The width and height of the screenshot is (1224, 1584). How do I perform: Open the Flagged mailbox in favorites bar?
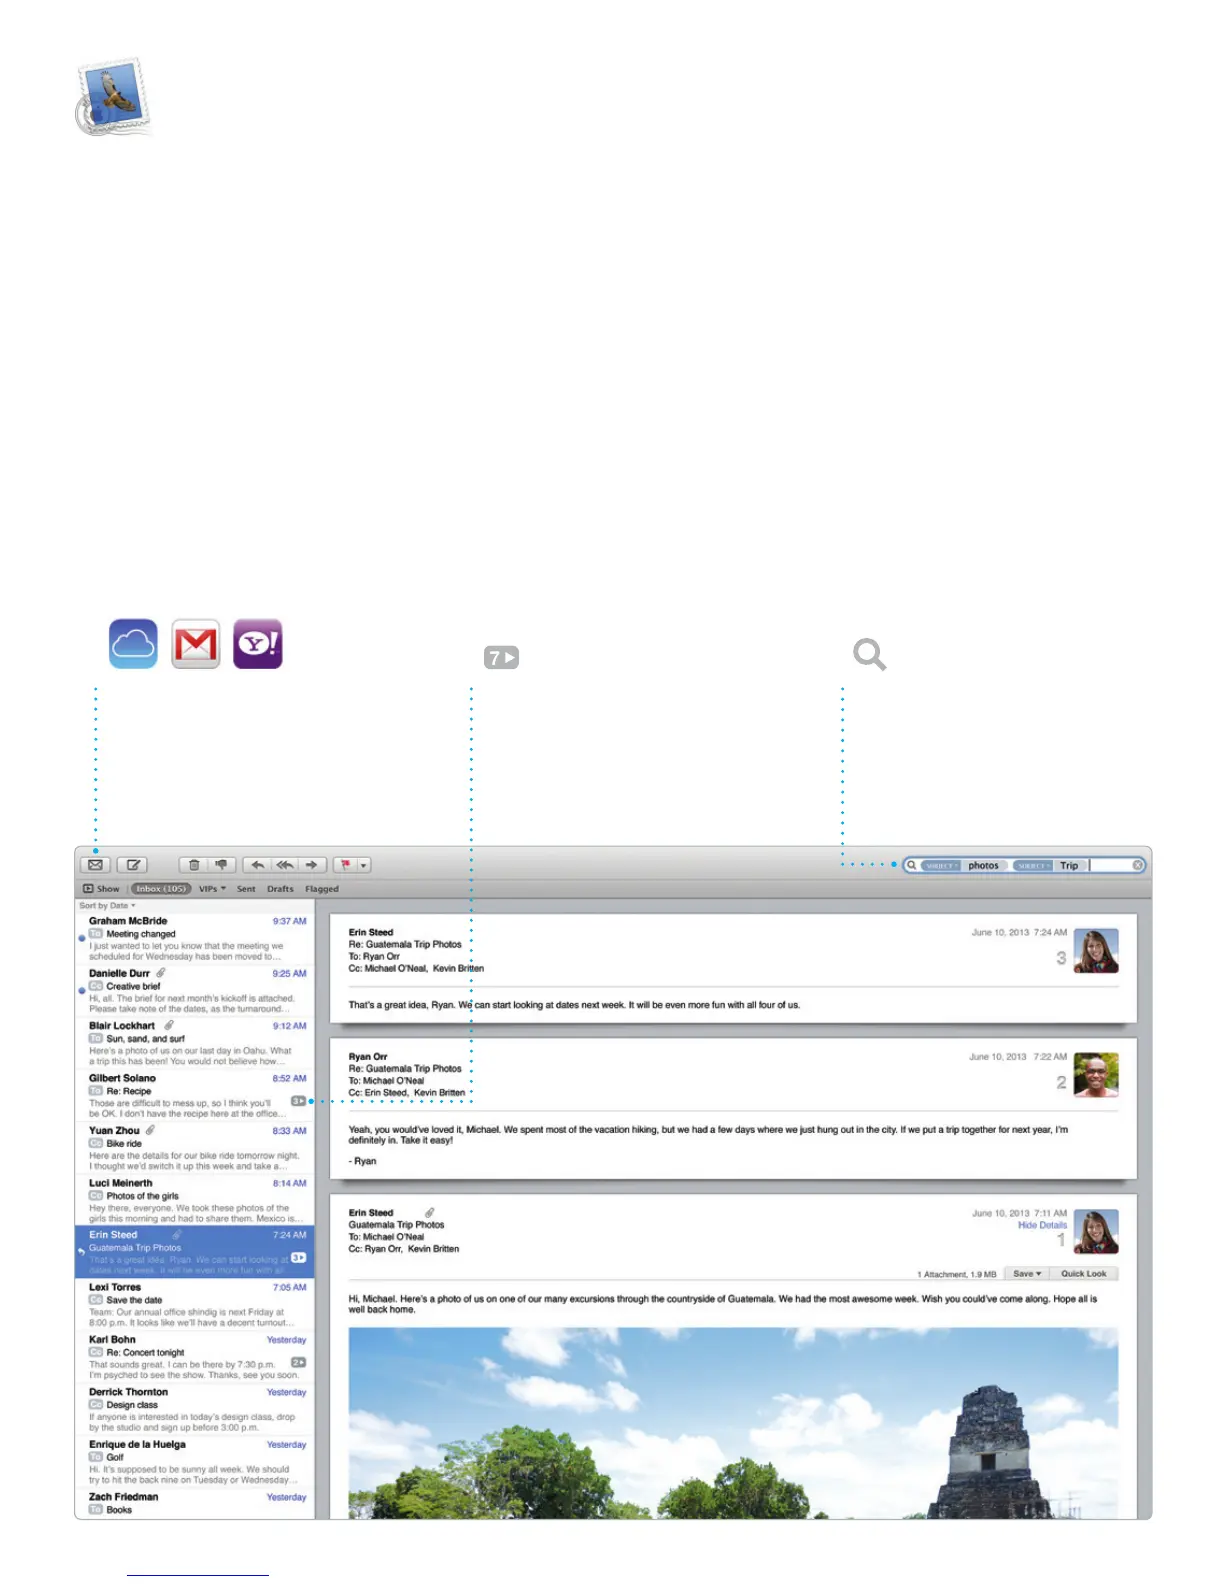[x=322, y=888]
